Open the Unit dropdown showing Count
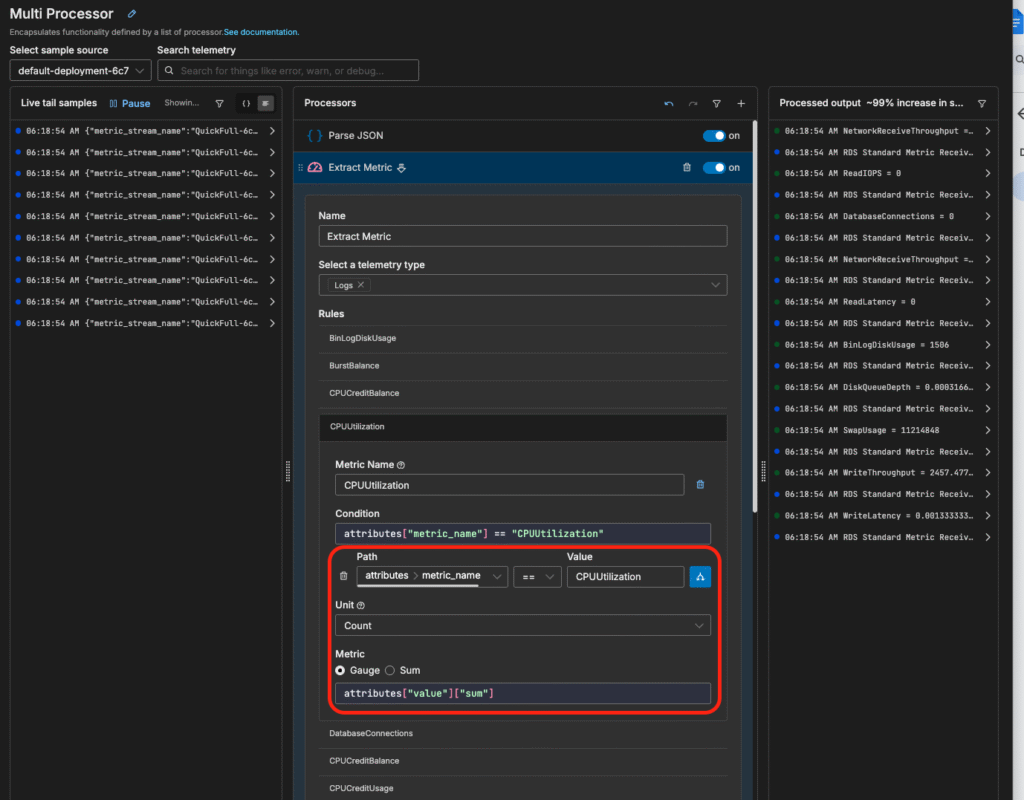 point(522,625)
